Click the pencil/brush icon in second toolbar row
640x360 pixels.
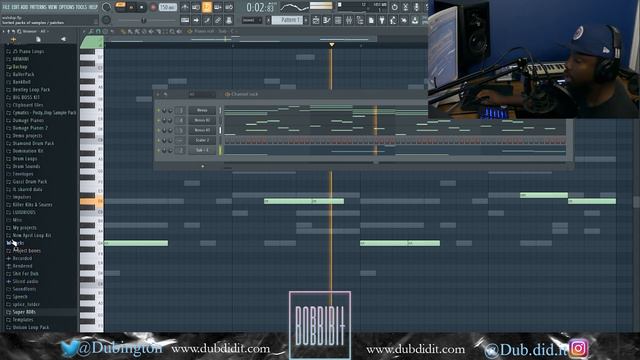(x=207, y=20)
